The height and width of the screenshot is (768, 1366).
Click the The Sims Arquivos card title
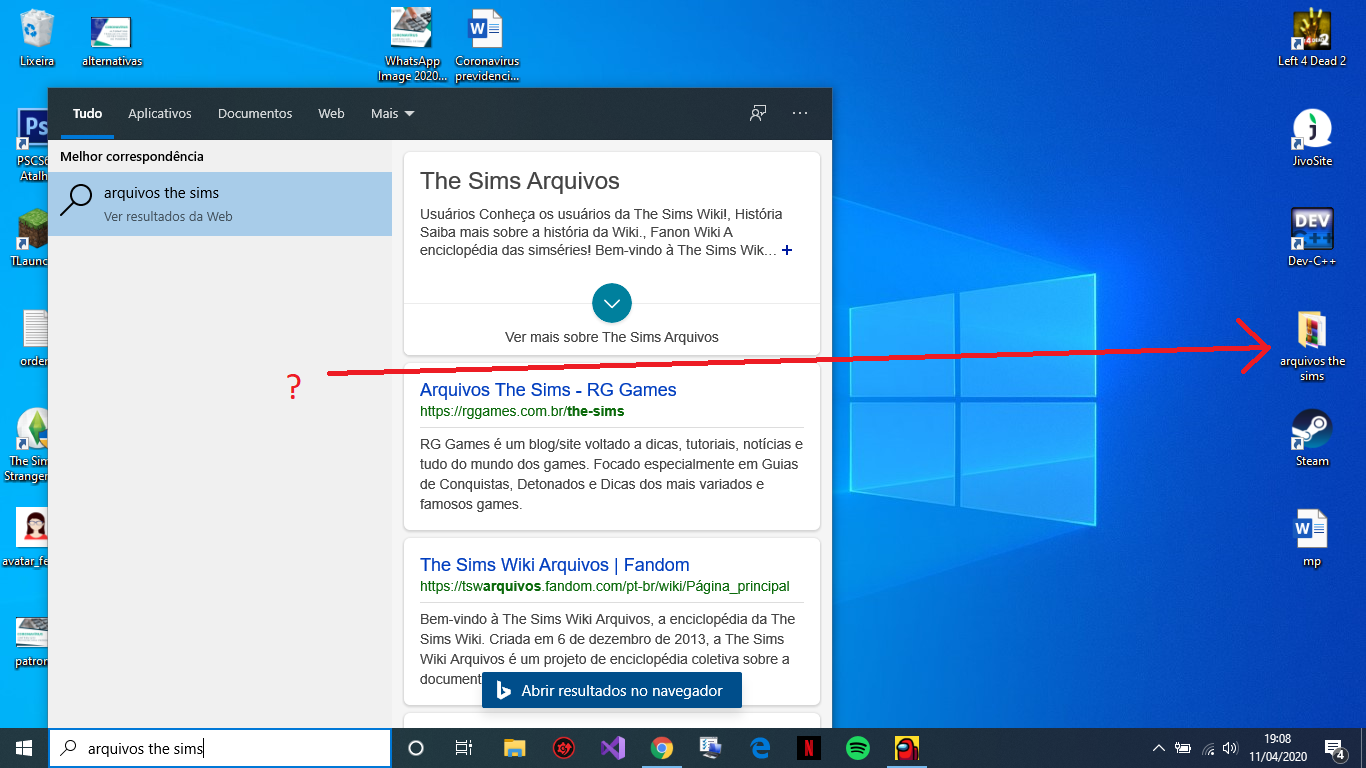pyautogui.click(x=520, y=181)
